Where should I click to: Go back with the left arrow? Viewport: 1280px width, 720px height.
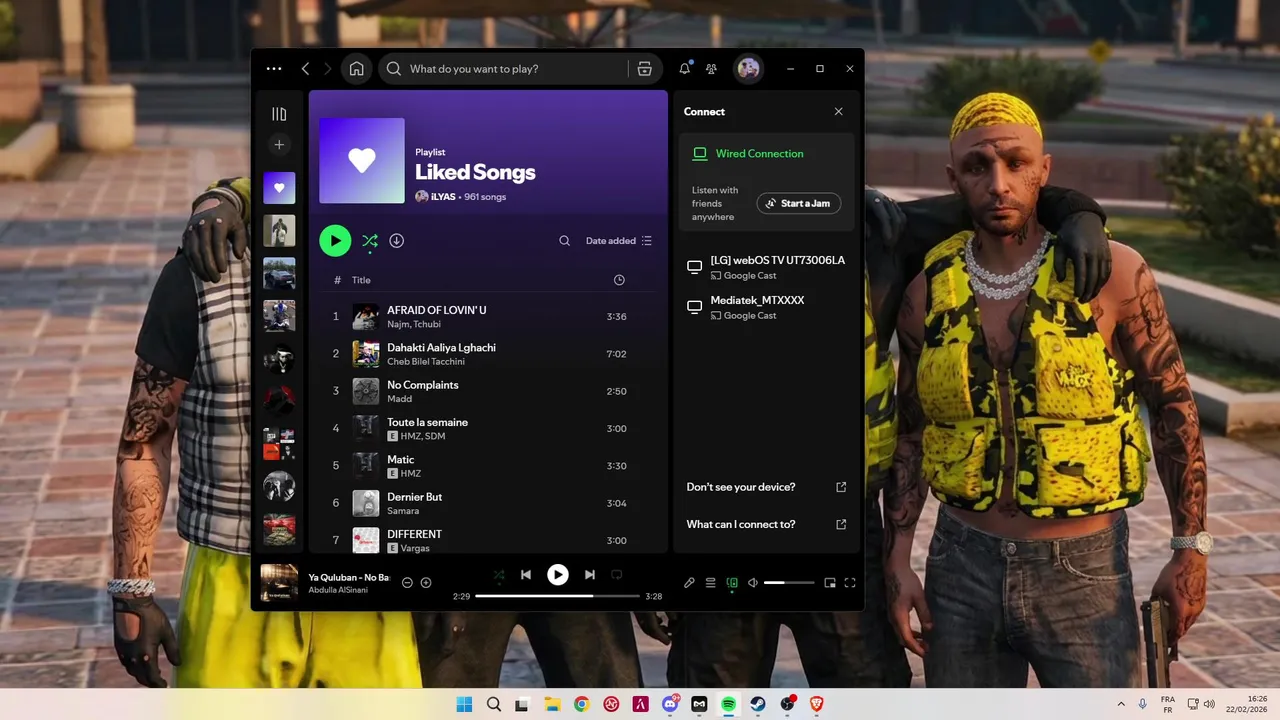click(x=305, y=69)
